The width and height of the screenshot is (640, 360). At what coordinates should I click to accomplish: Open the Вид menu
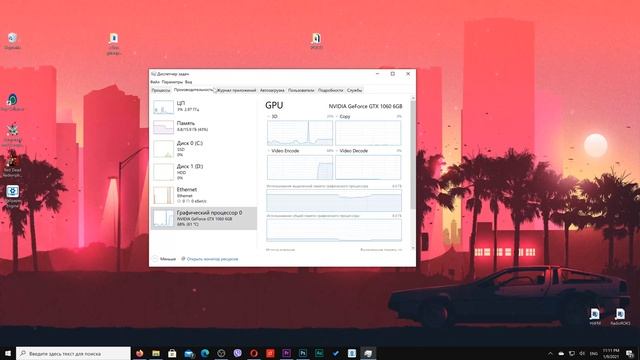coord(188,82)
